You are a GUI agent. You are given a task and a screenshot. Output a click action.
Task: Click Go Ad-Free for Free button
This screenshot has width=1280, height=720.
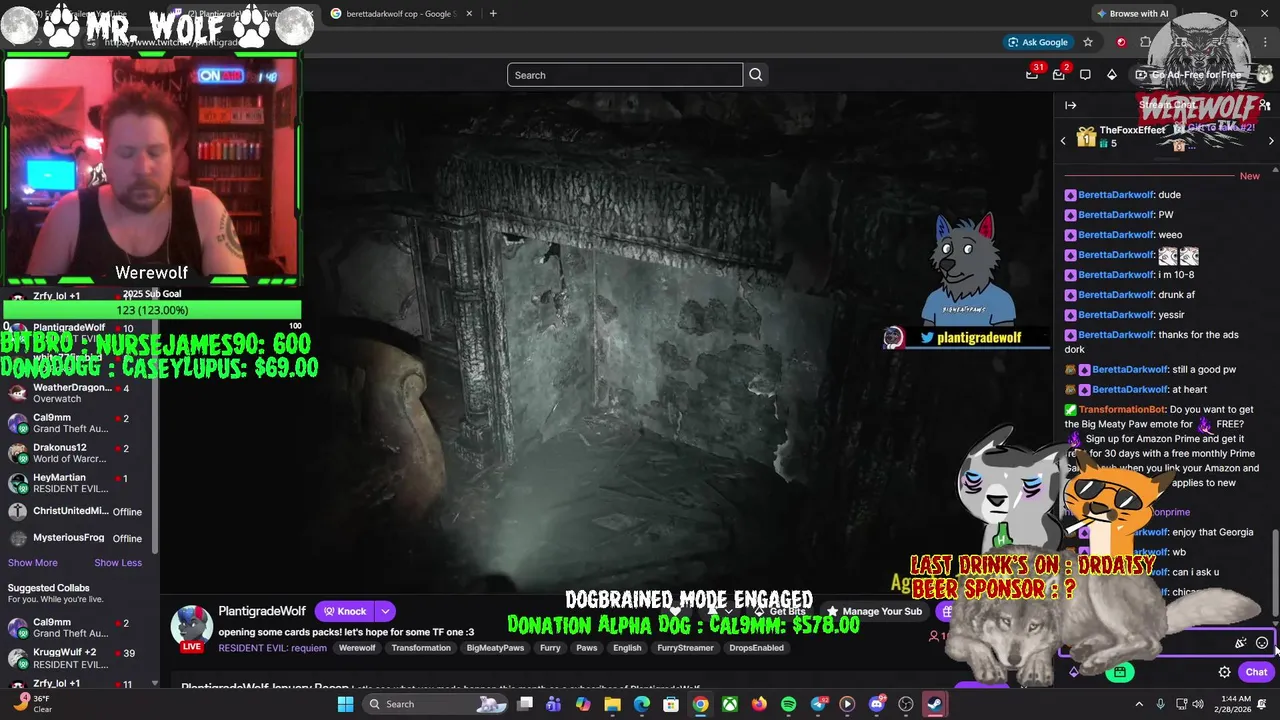coord(1188,75)
